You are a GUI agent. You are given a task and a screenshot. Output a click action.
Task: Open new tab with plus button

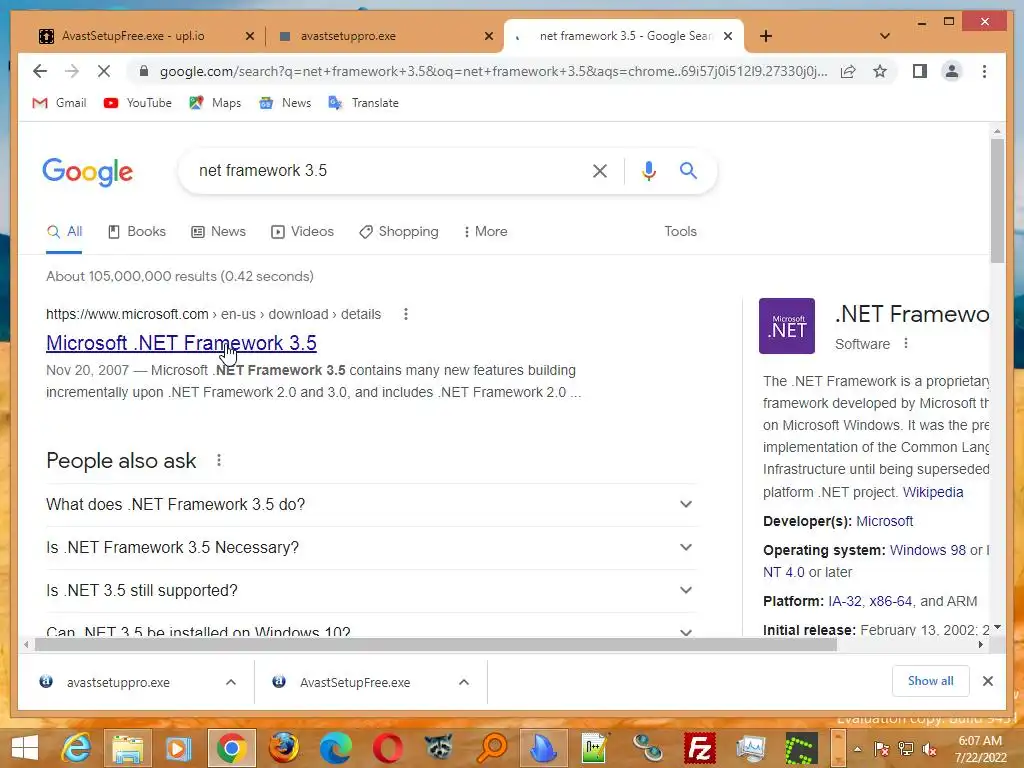tap(766, 36)
